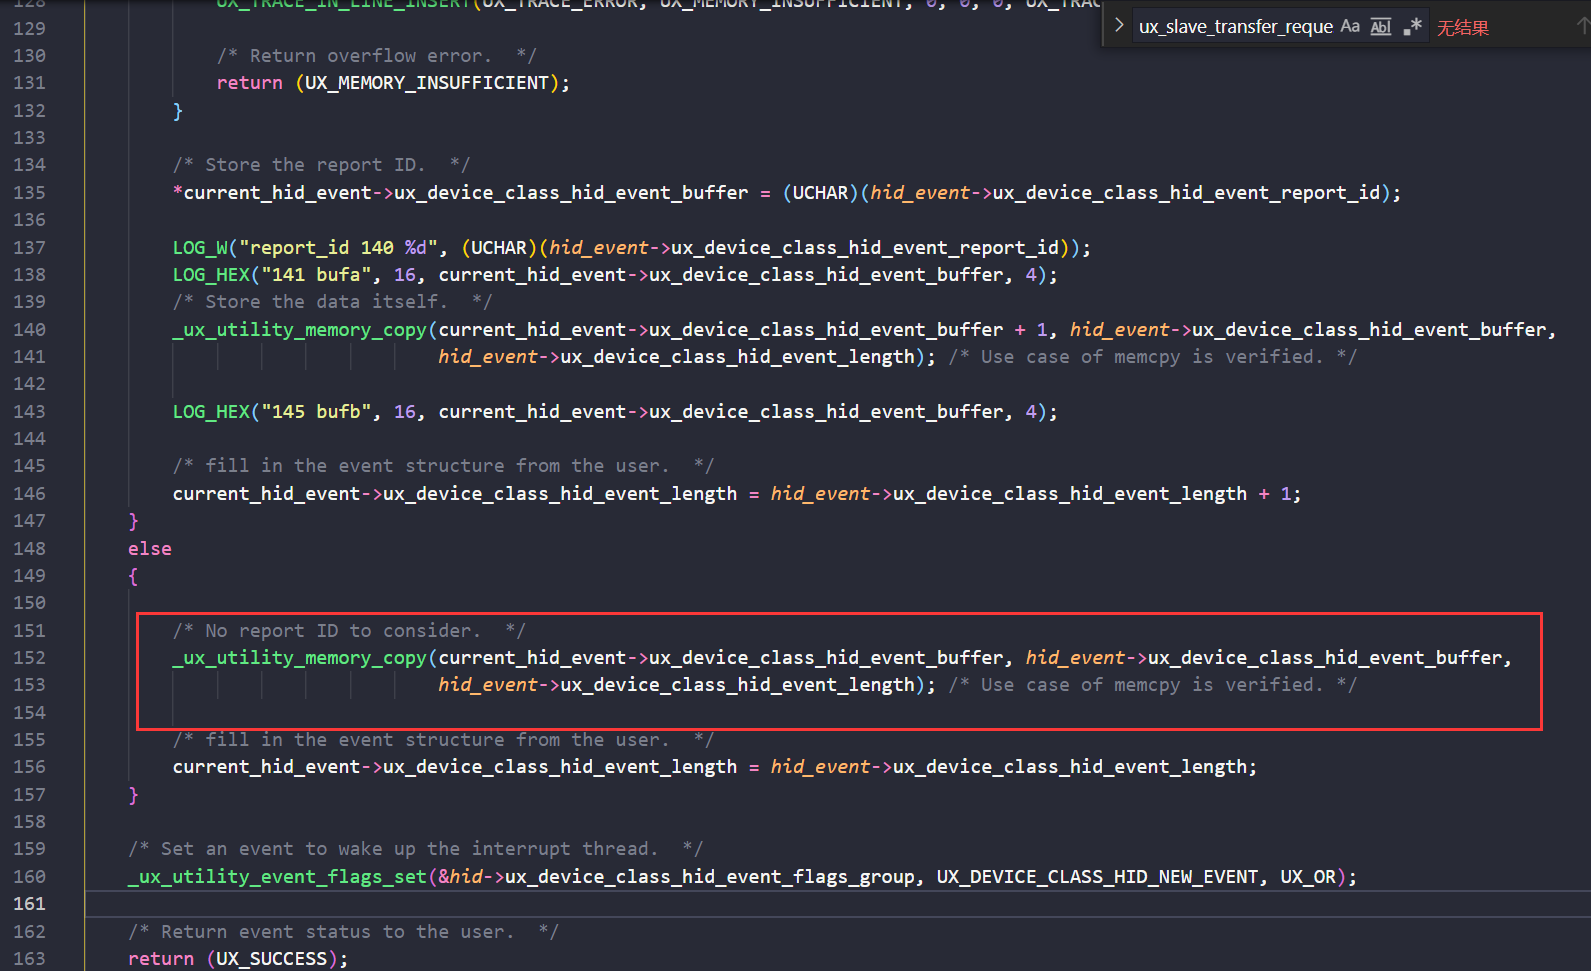Click the comment 'Store the data itself.'
Image resolution: width=1591 pixels, height=971 pixels.
point(332,302)
